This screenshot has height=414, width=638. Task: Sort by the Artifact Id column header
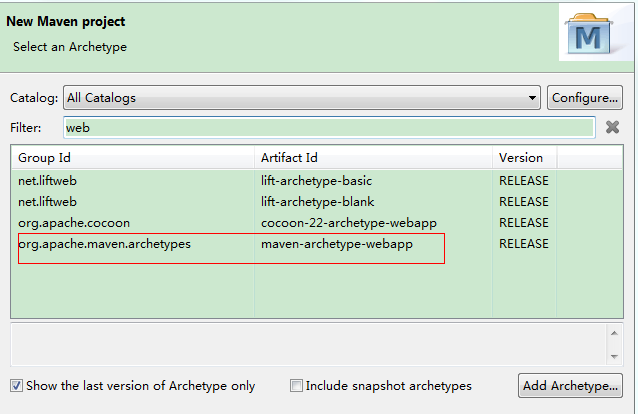pyautogui.click(x=374, y=158)
